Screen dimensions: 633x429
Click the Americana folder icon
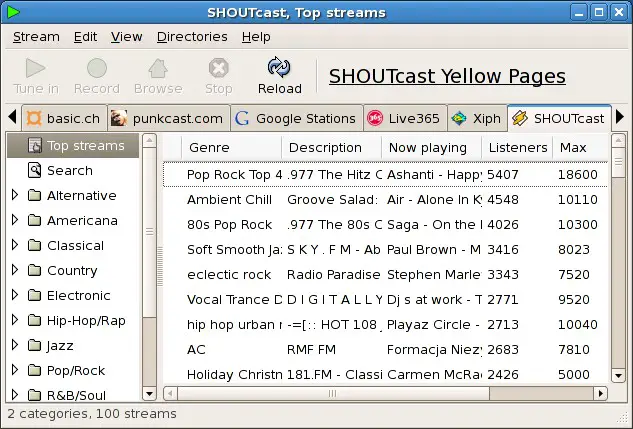(x=35, y=221)
